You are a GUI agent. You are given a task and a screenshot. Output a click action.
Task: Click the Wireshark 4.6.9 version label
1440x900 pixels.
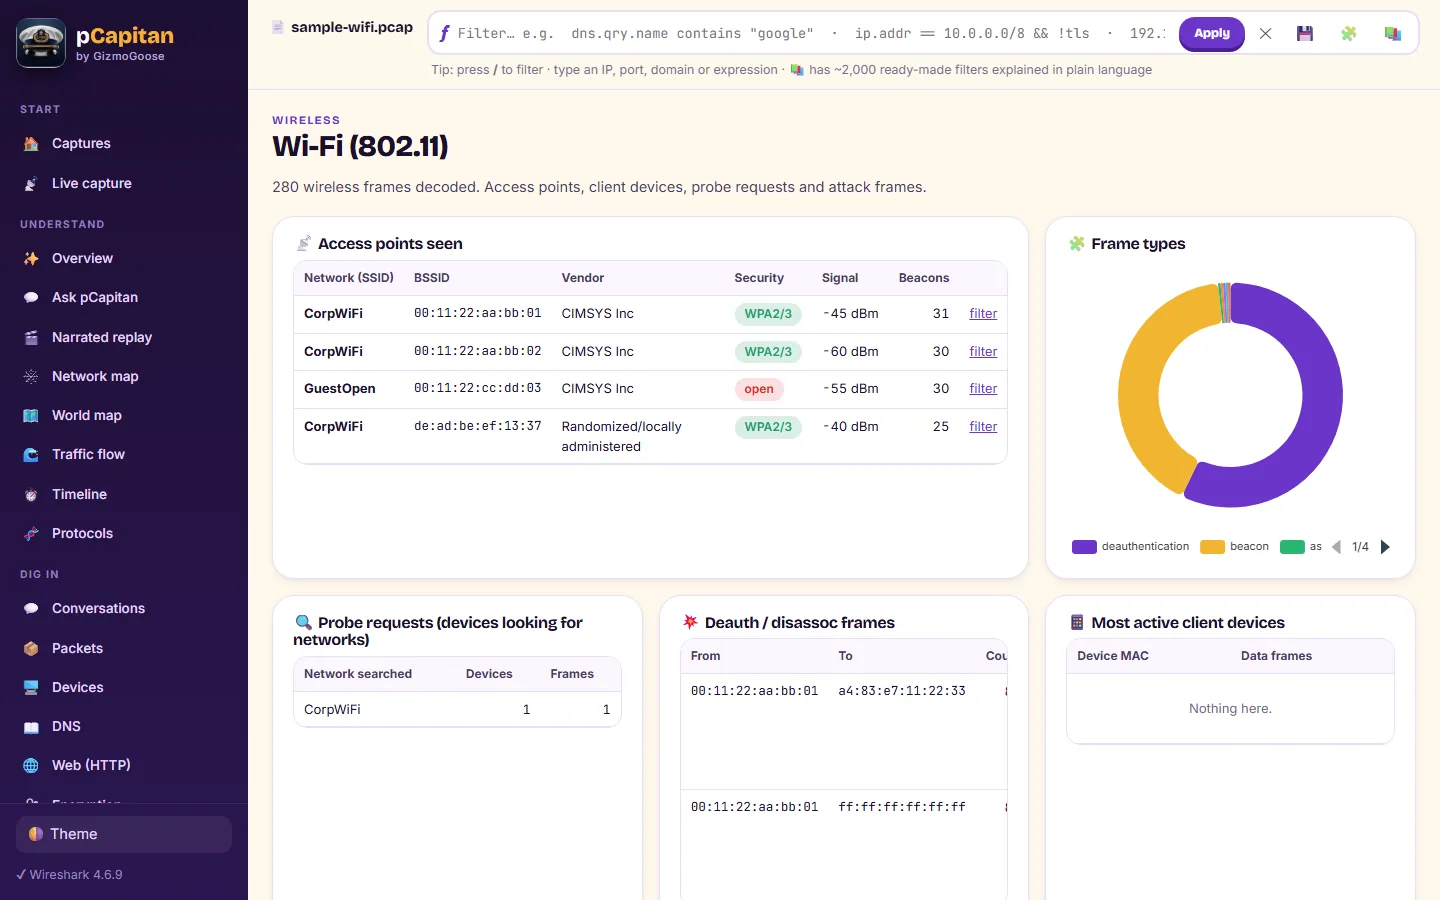coord(70,875)
